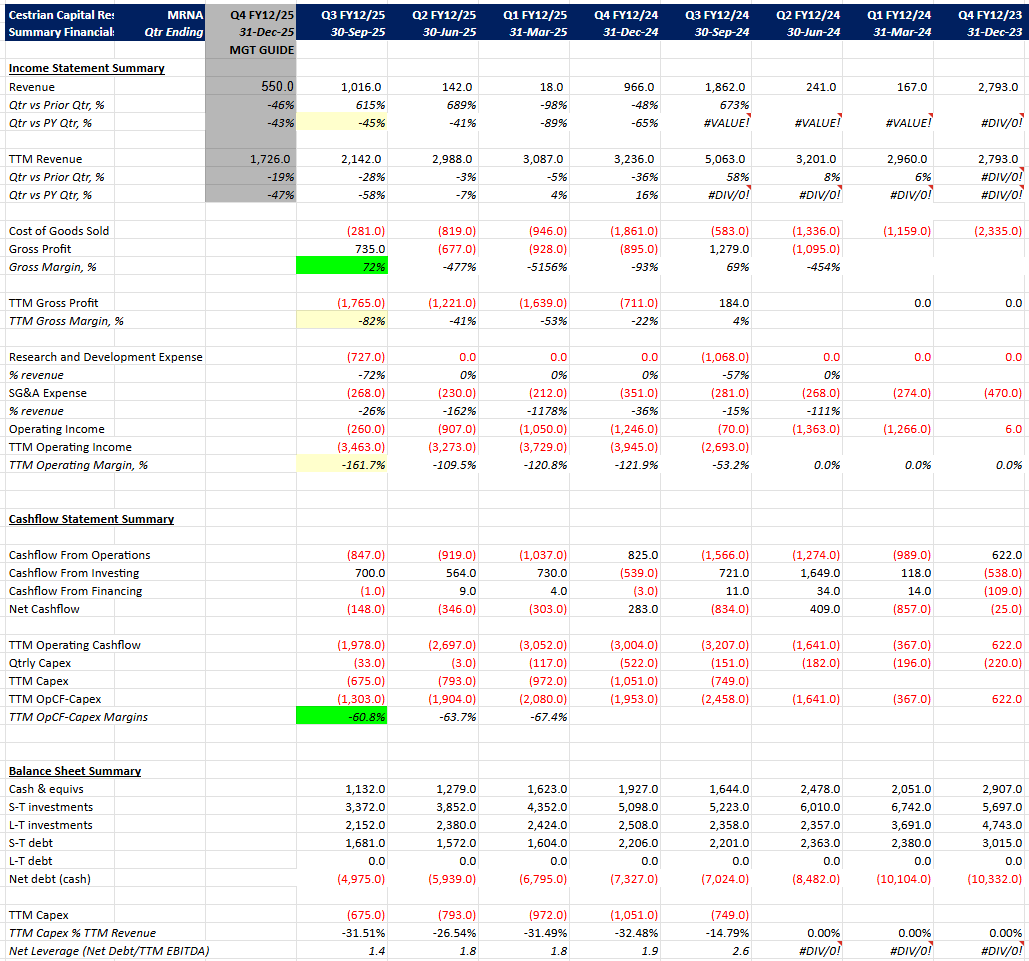Select "Net Leverage (Net Debt/TTM EBITDA)" label
This screenshot has width=1029, height=961.
[x=109, y=951]
